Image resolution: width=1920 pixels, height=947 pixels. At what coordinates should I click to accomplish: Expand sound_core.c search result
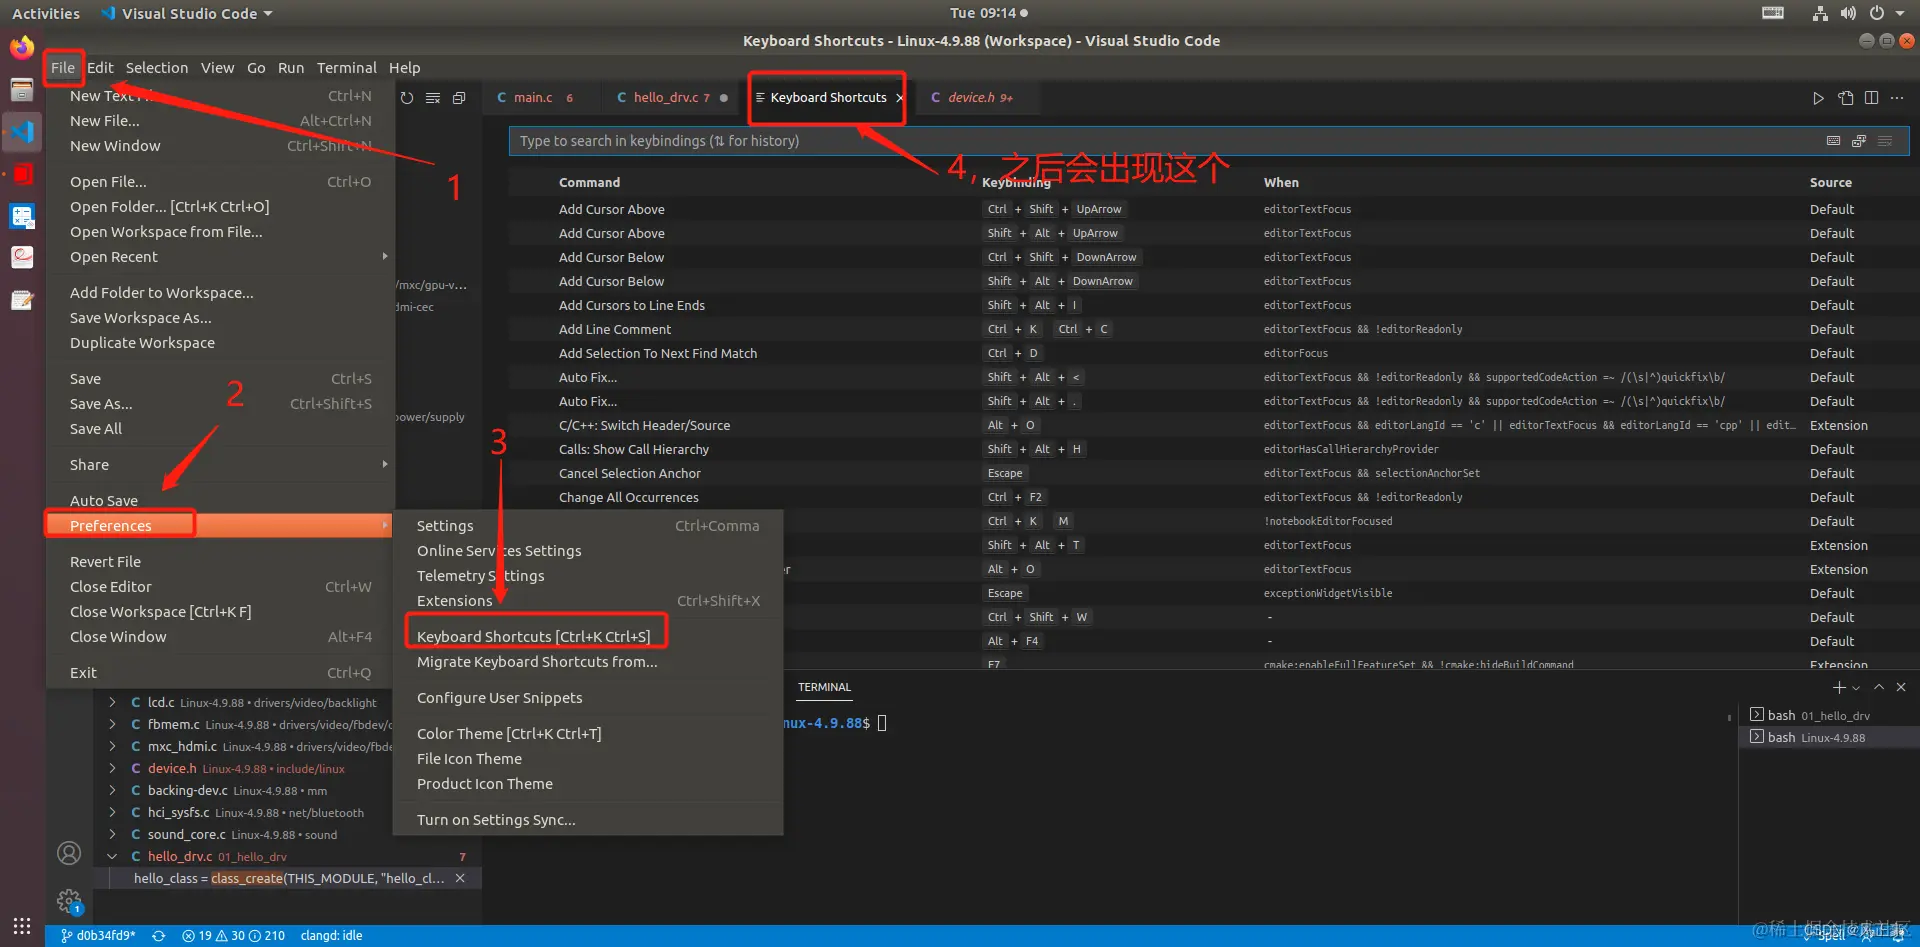[x=112, y=835]
